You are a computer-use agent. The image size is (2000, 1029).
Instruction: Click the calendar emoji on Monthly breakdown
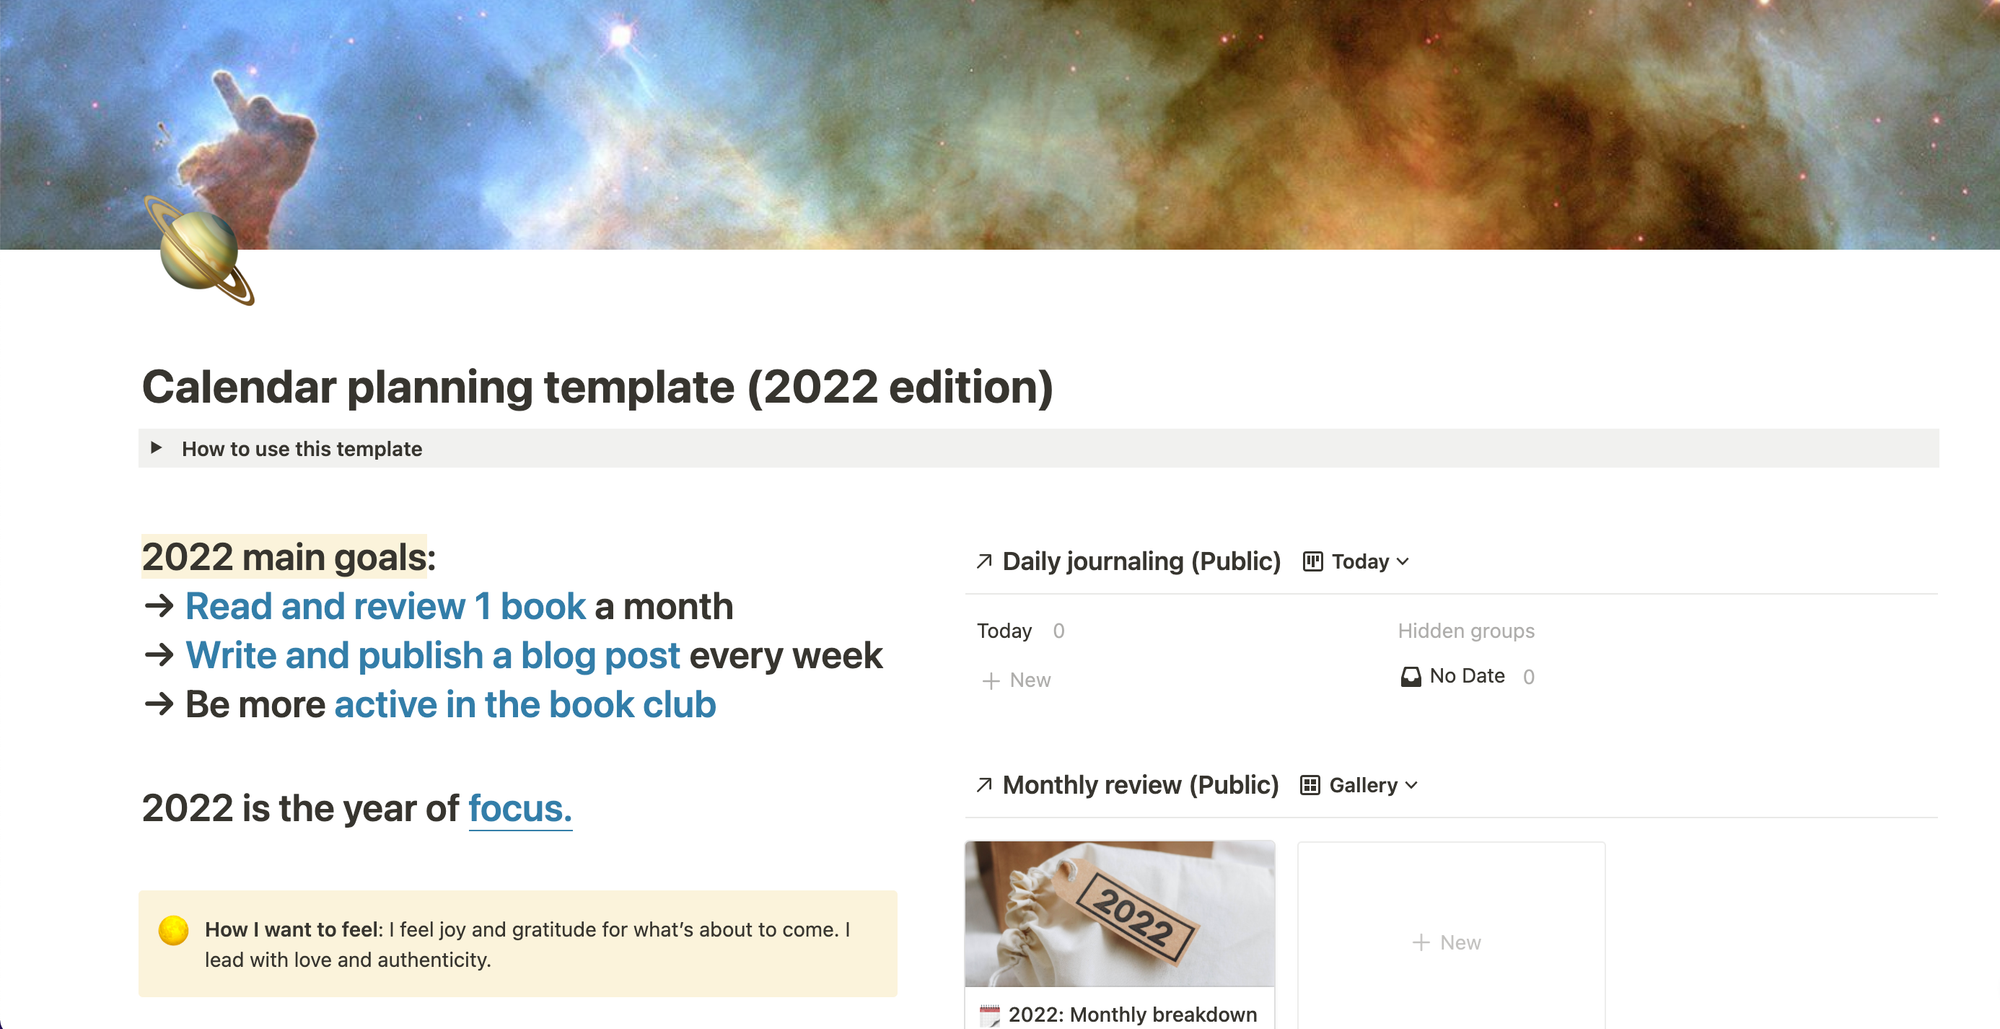point(988,1014)
